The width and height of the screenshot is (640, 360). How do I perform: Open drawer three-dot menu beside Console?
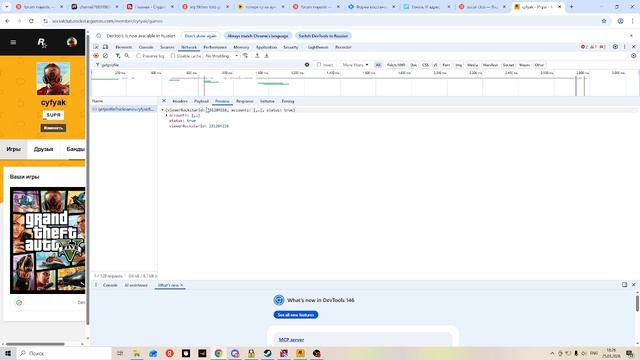[x=96, y=285]
